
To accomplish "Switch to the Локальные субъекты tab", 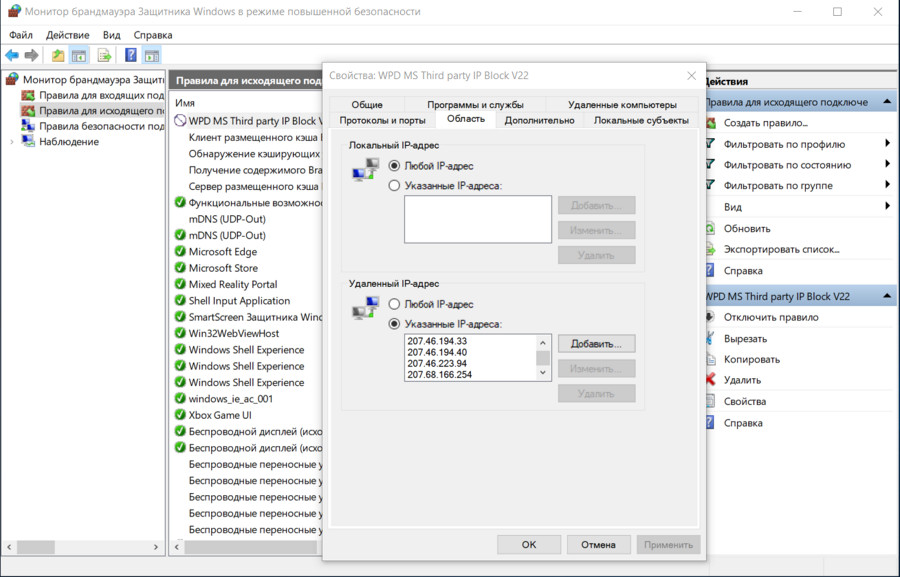I will tap(641, 120).
